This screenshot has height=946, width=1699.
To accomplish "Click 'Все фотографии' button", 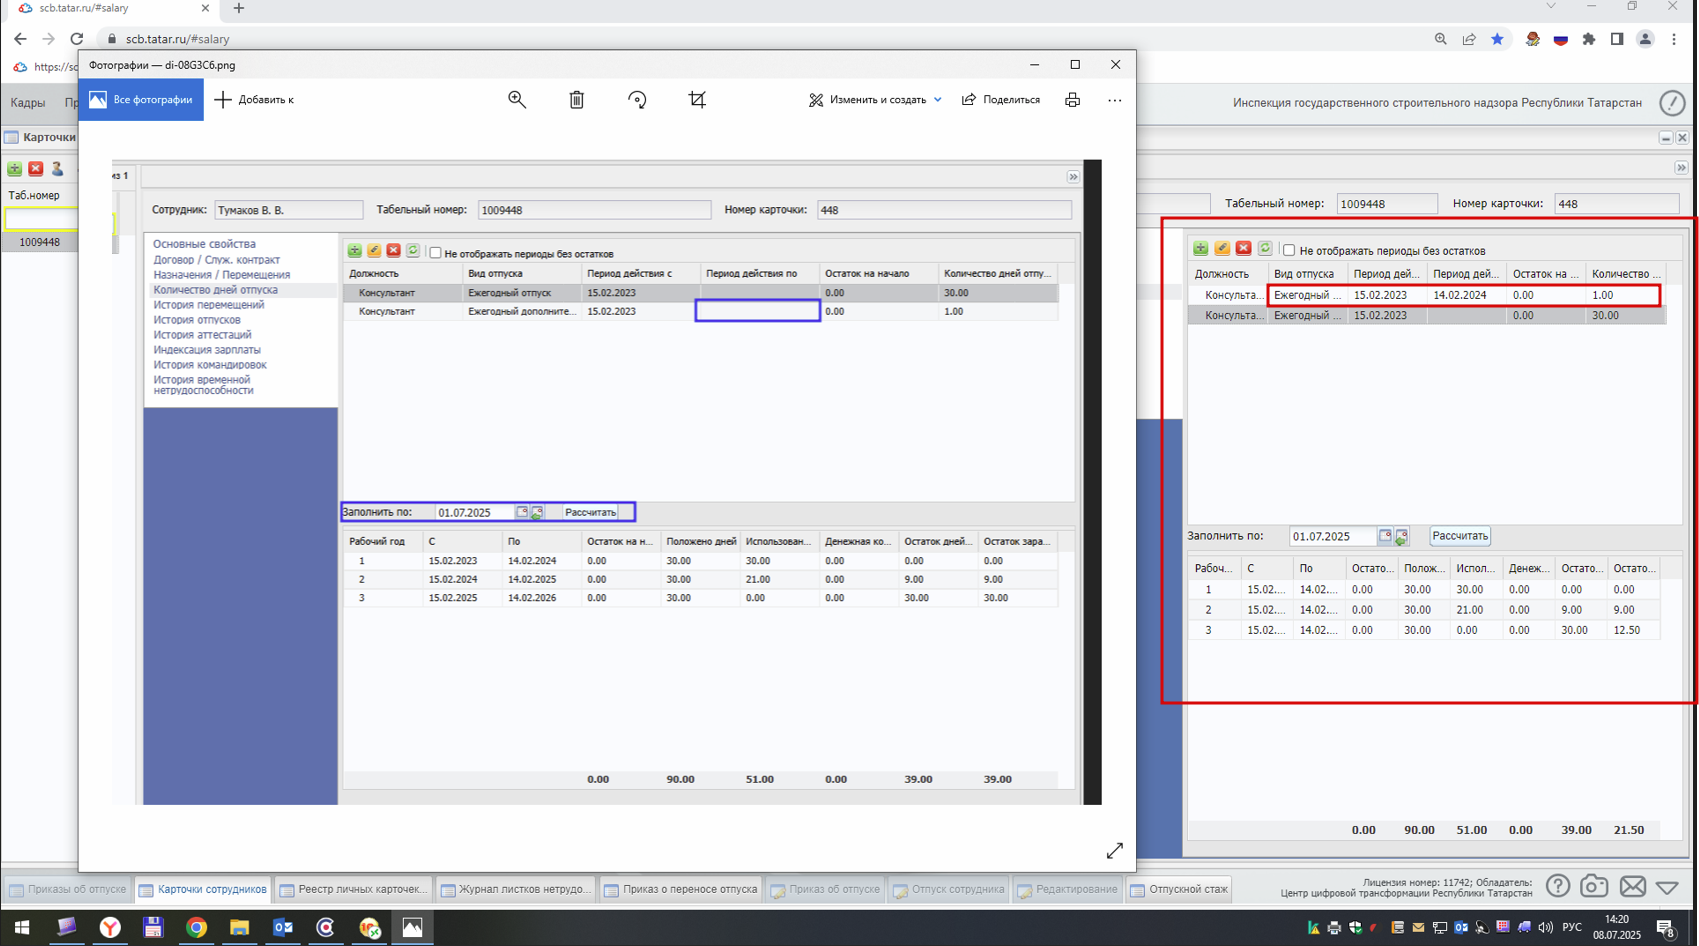I will pyautogui.click(x=141, y=100).
